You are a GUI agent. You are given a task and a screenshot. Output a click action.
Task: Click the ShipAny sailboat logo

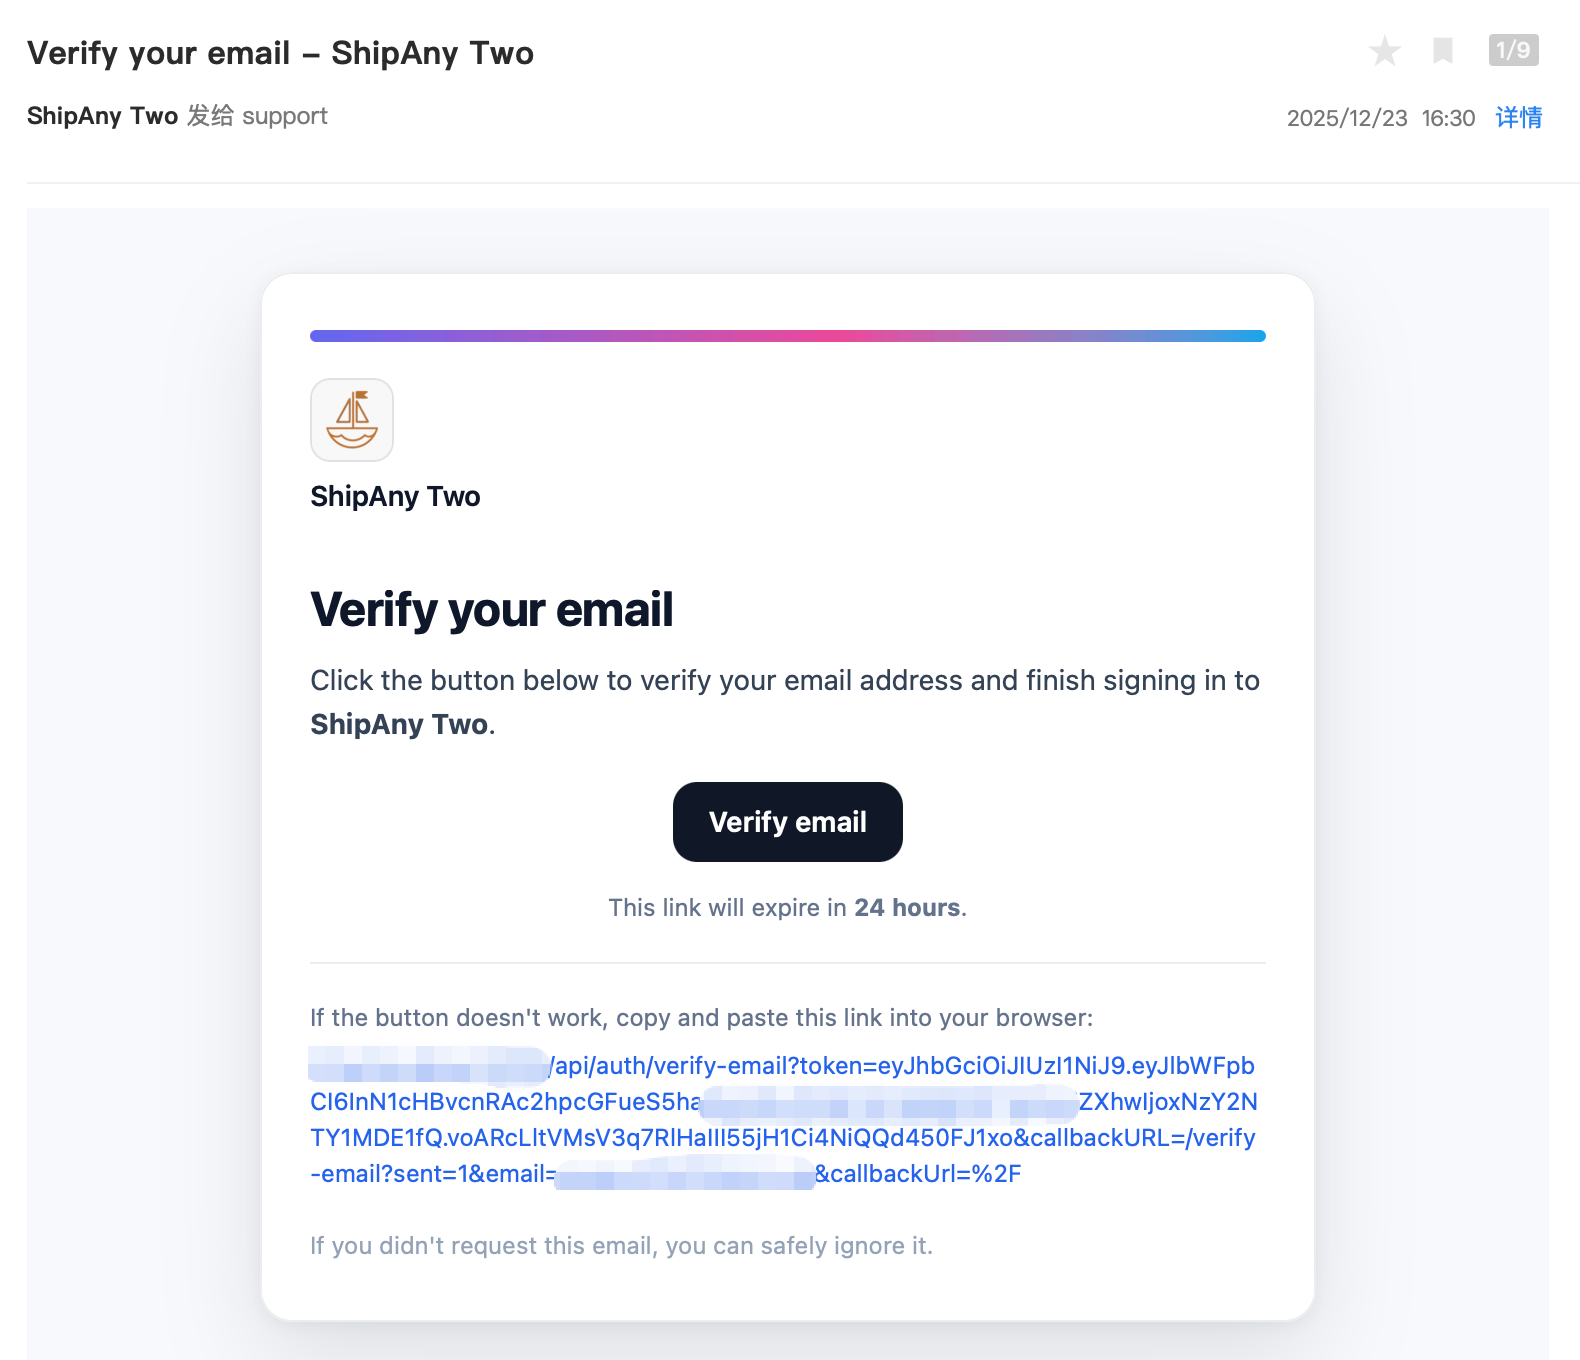coord(352,420)
